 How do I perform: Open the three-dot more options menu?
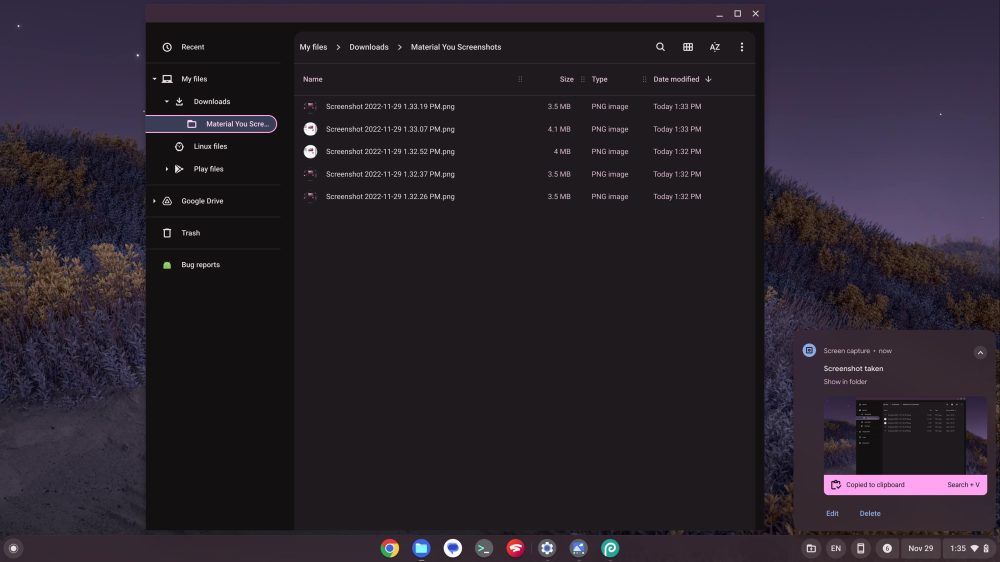(x=741, y=47)
